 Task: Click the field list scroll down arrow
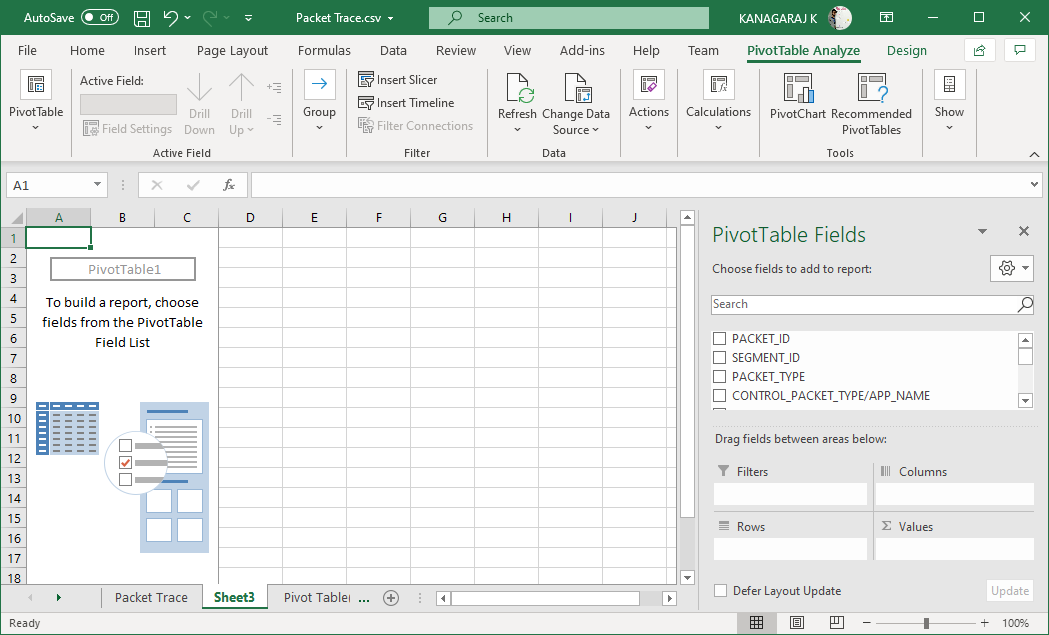(x=1025, y=400)
